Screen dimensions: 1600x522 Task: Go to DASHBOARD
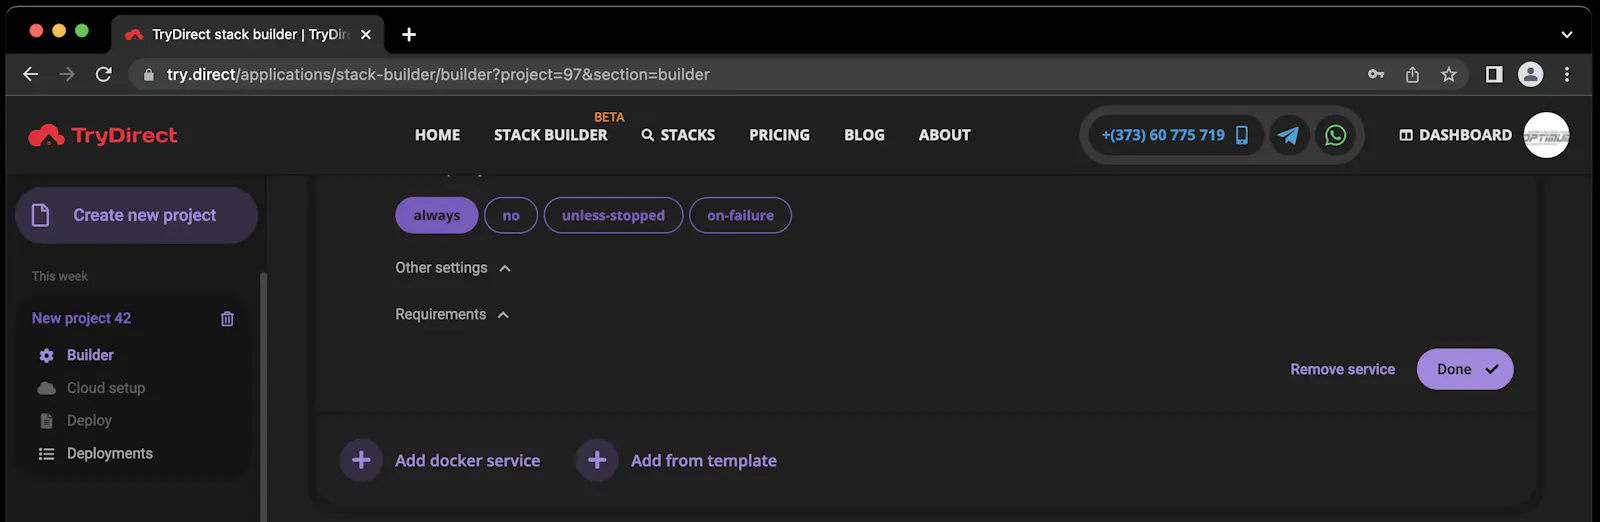(x=1455, y=135)
